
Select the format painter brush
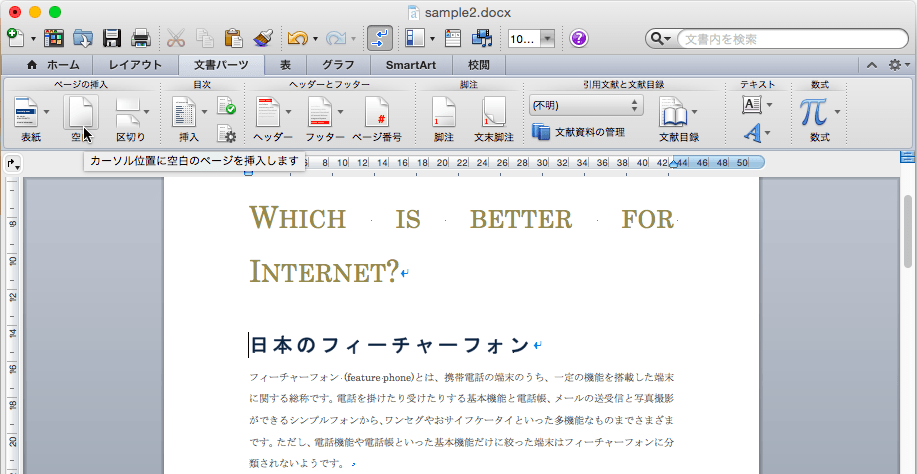point(263,39)
